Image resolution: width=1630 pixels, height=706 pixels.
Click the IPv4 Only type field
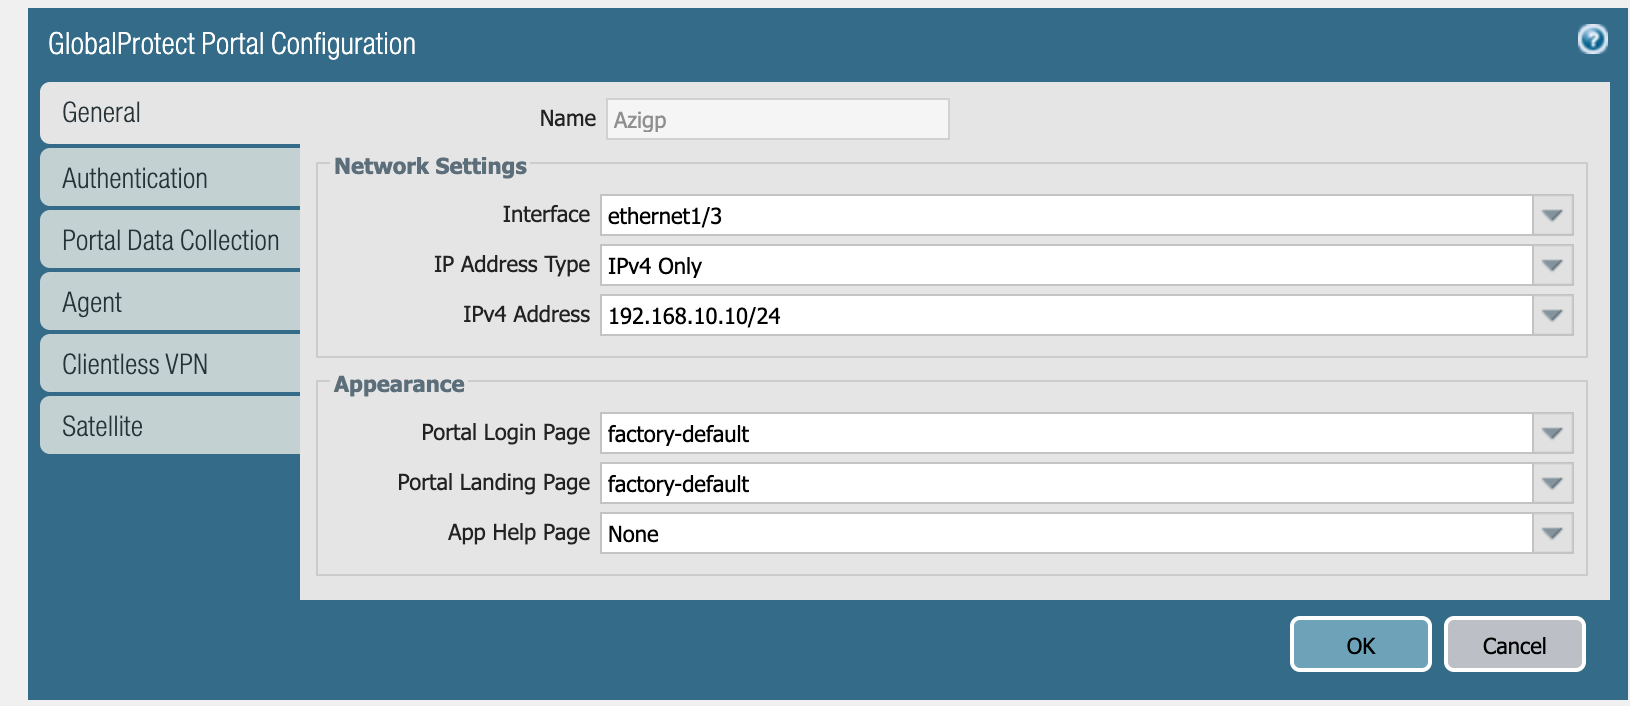(x=1066, y=265)
